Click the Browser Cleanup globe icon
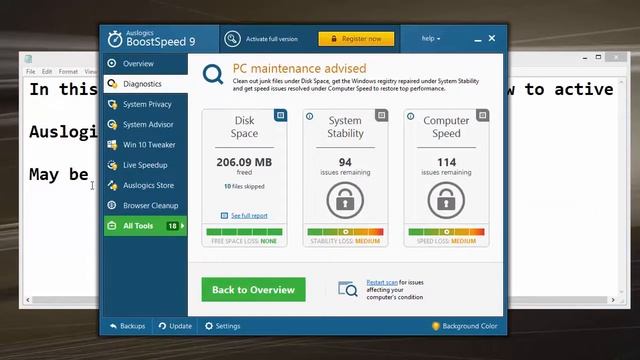Image resolution: width=640 pixels, height=360 pixels. pos(112,205)
